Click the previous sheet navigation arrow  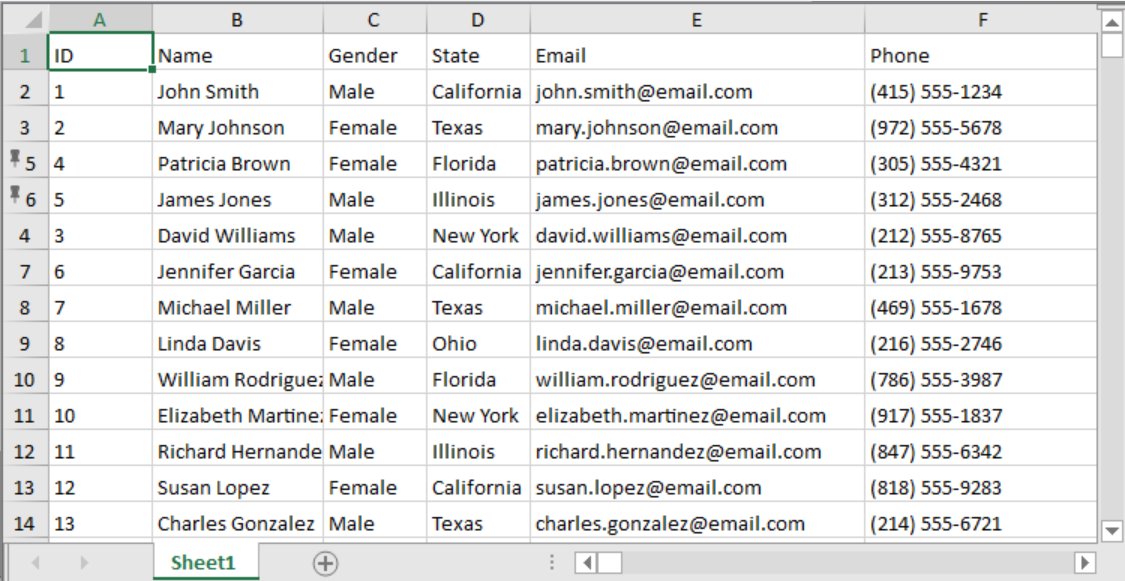[36, 564]
